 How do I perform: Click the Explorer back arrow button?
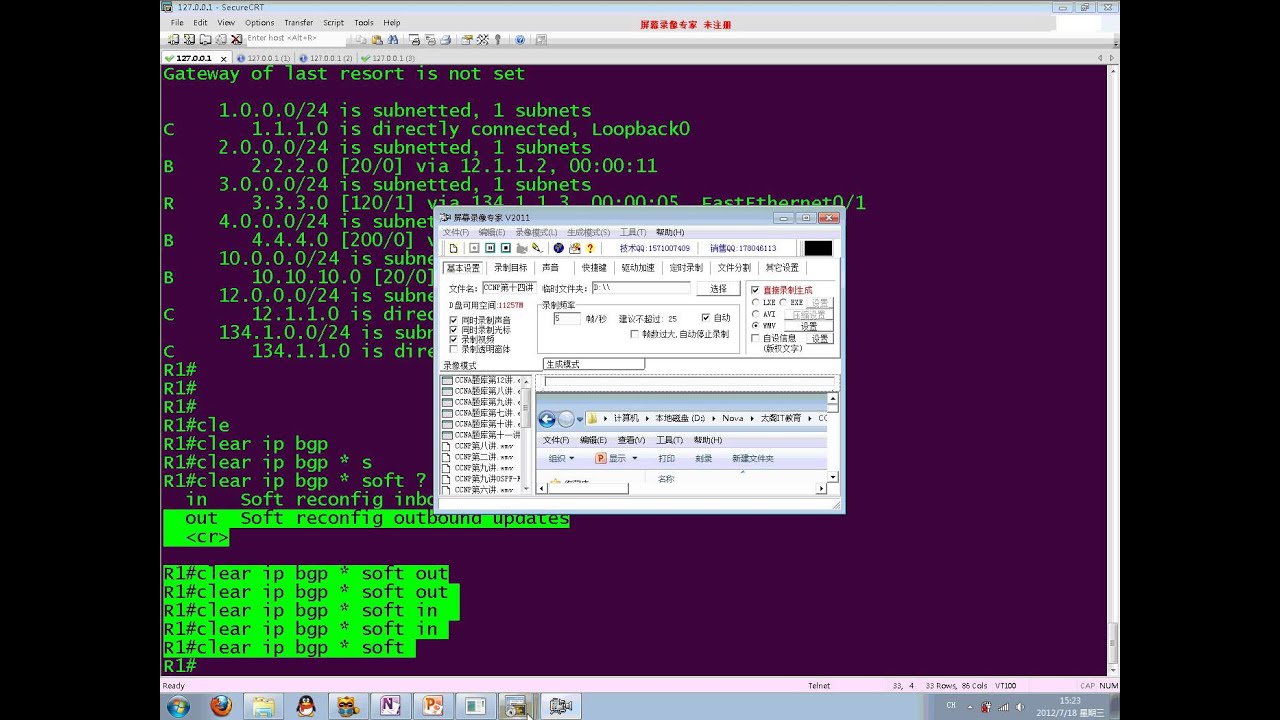[x=547, y=419]
